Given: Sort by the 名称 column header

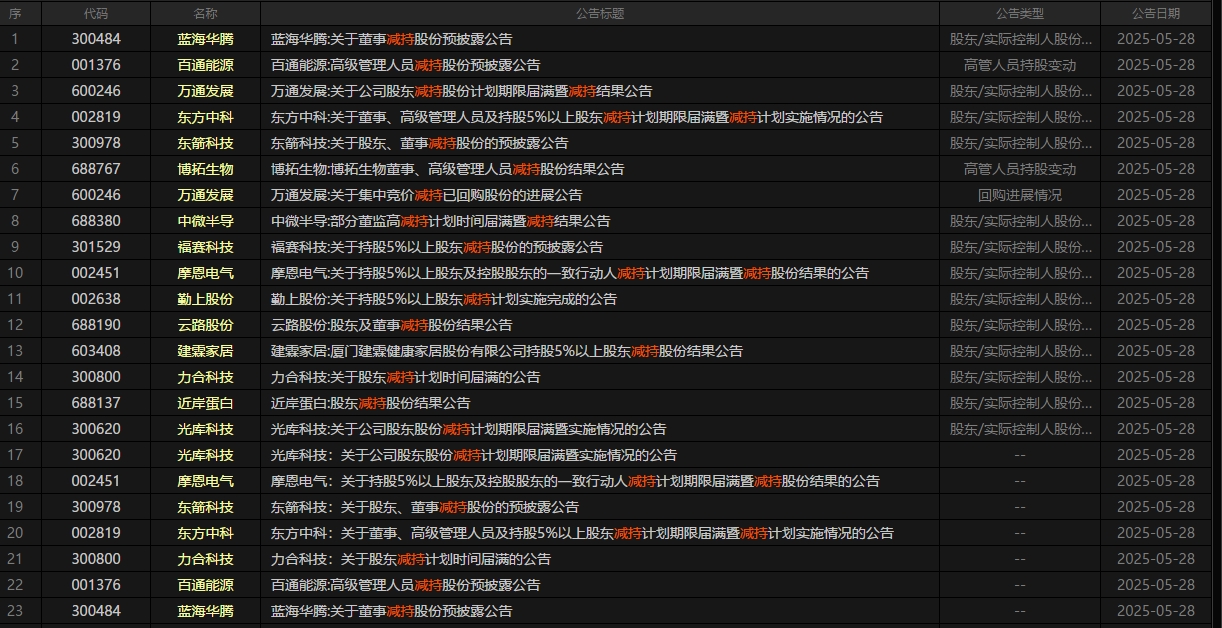Looking at the screenshot, I should (x=205, y=13).
